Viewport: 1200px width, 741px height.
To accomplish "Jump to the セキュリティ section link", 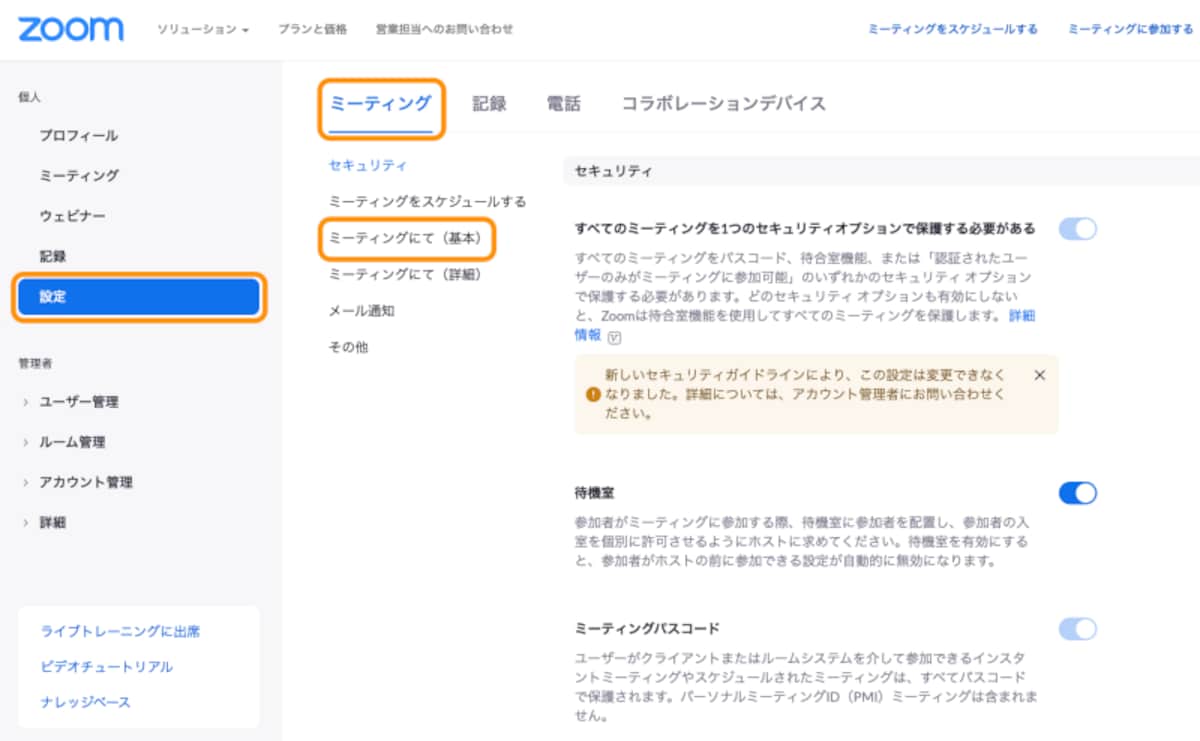I will click(x=368, y=165).
